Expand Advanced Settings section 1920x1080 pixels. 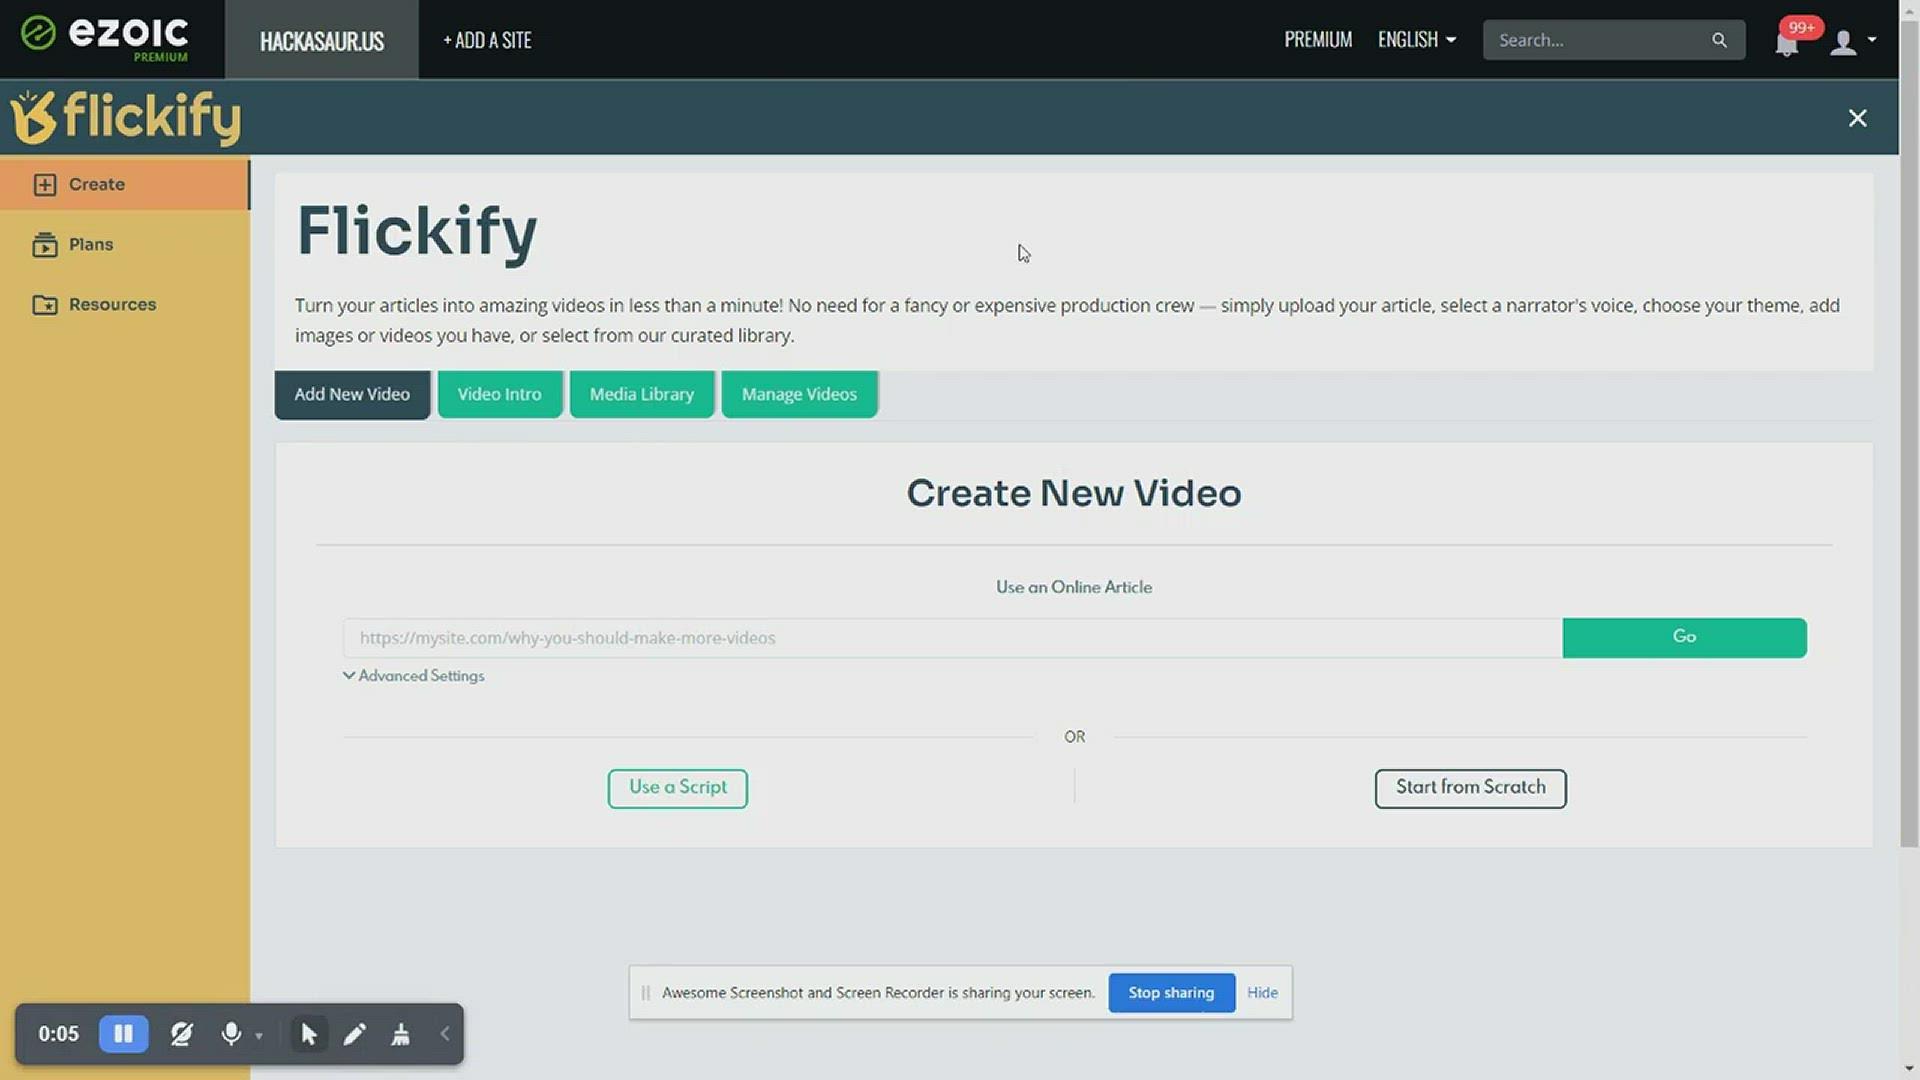coord(413,676)
